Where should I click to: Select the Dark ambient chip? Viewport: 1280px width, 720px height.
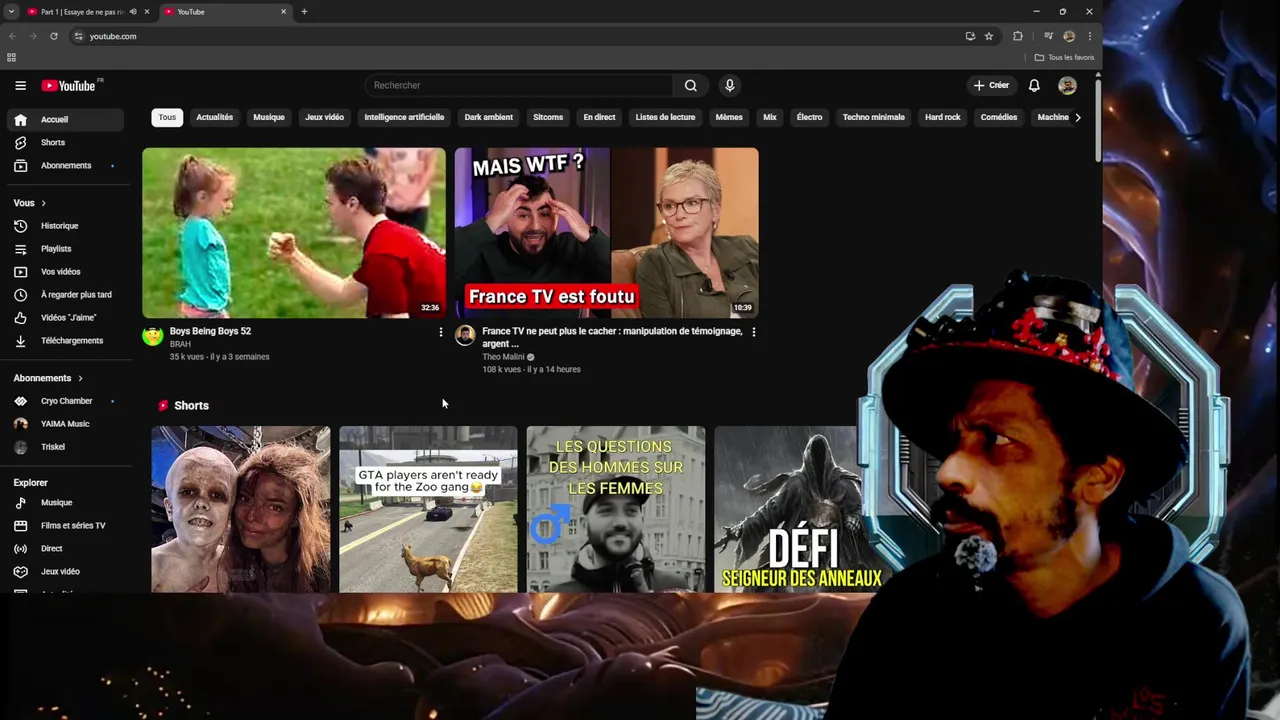click(489, 118)
